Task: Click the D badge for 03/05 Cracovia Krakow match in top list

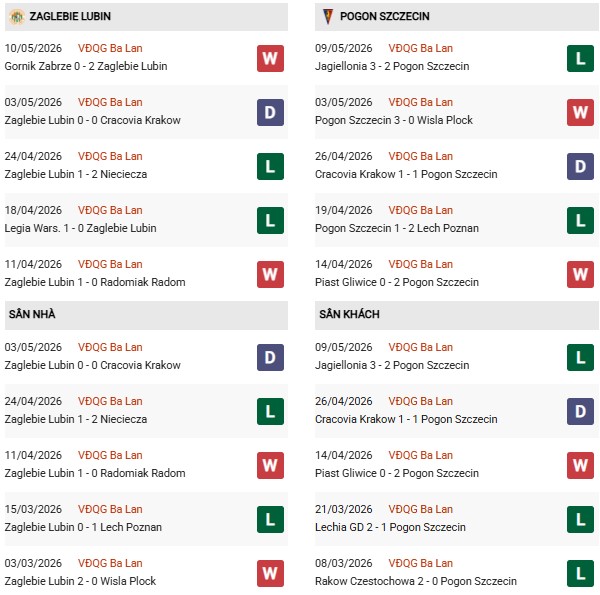Action: [270, 112]
